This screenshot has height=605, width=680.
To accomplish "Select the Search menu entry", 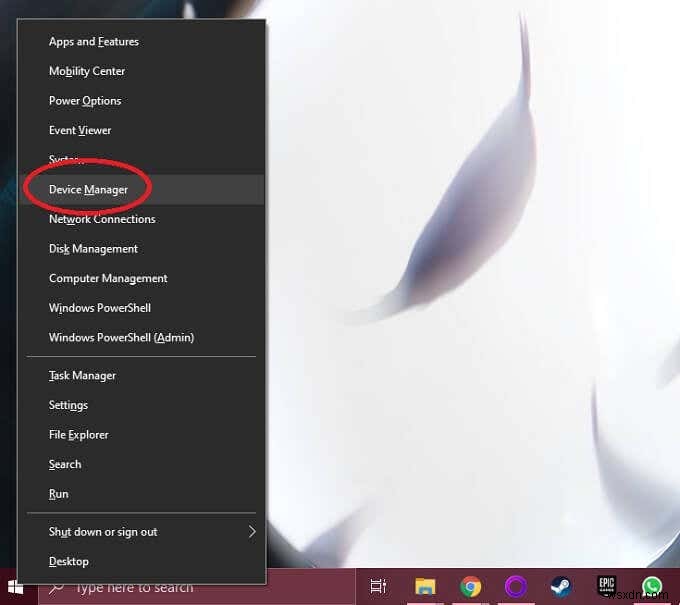I will (x=141, y=464).
